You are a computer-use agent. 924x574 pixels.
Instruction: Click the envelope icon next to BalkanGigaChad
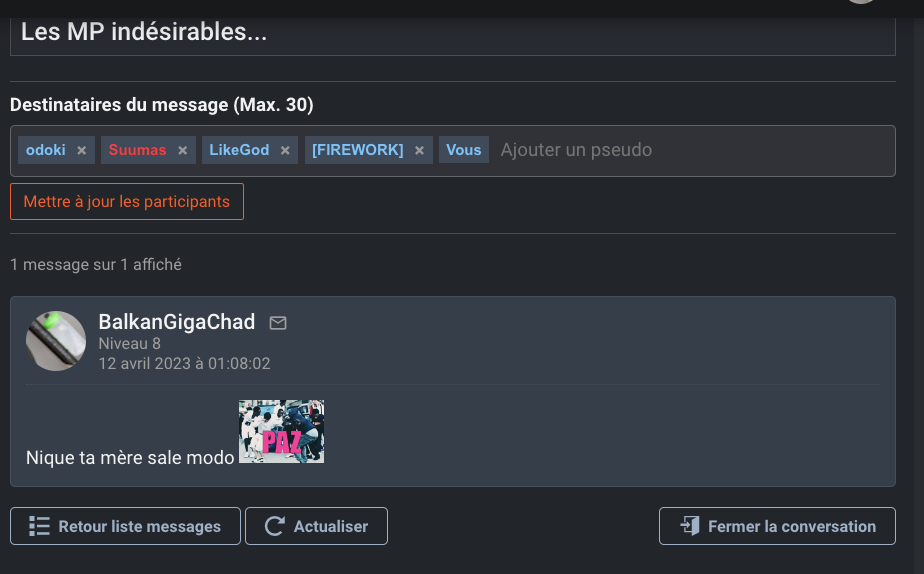(278, 323)
